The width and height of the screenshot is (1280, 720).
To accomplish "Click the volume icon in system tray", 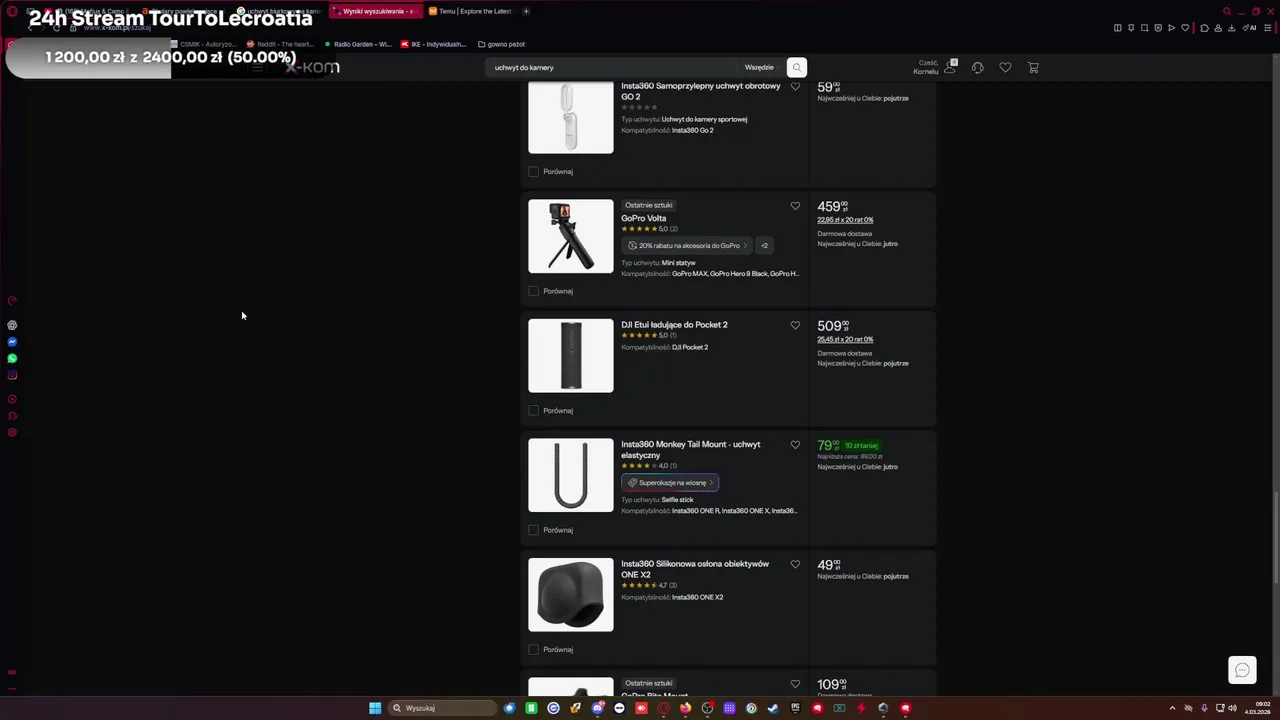I will pyautogui.click(x=1233, y=708).
